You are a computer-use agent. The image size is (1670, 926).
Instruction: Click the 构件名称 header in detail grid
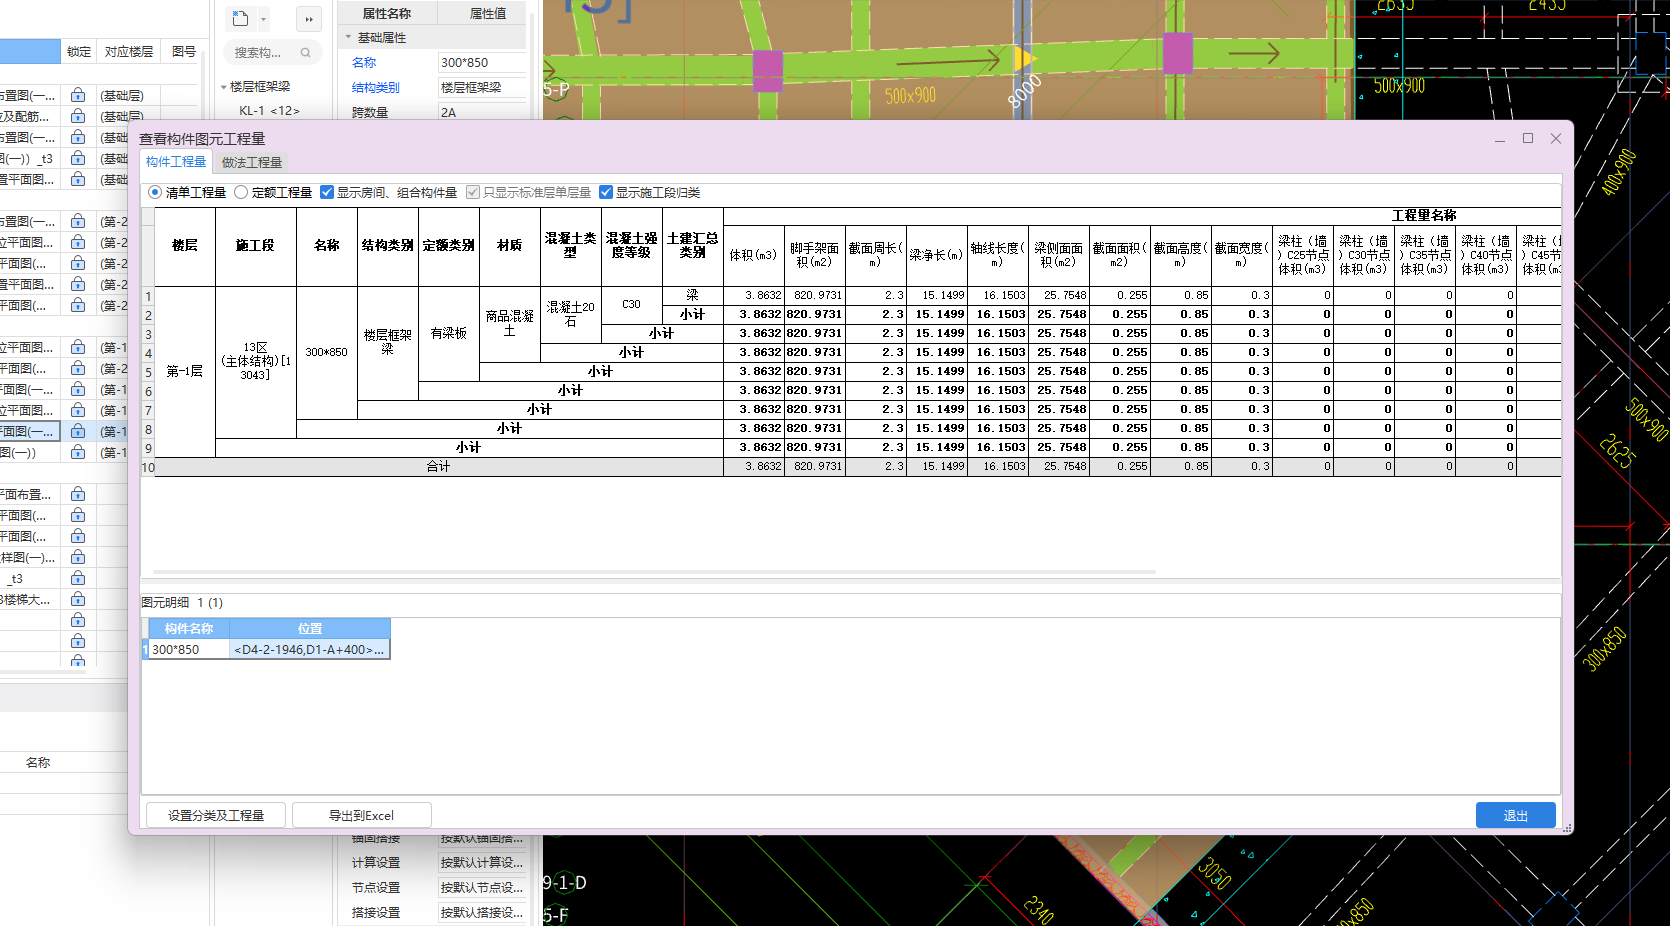189,629
